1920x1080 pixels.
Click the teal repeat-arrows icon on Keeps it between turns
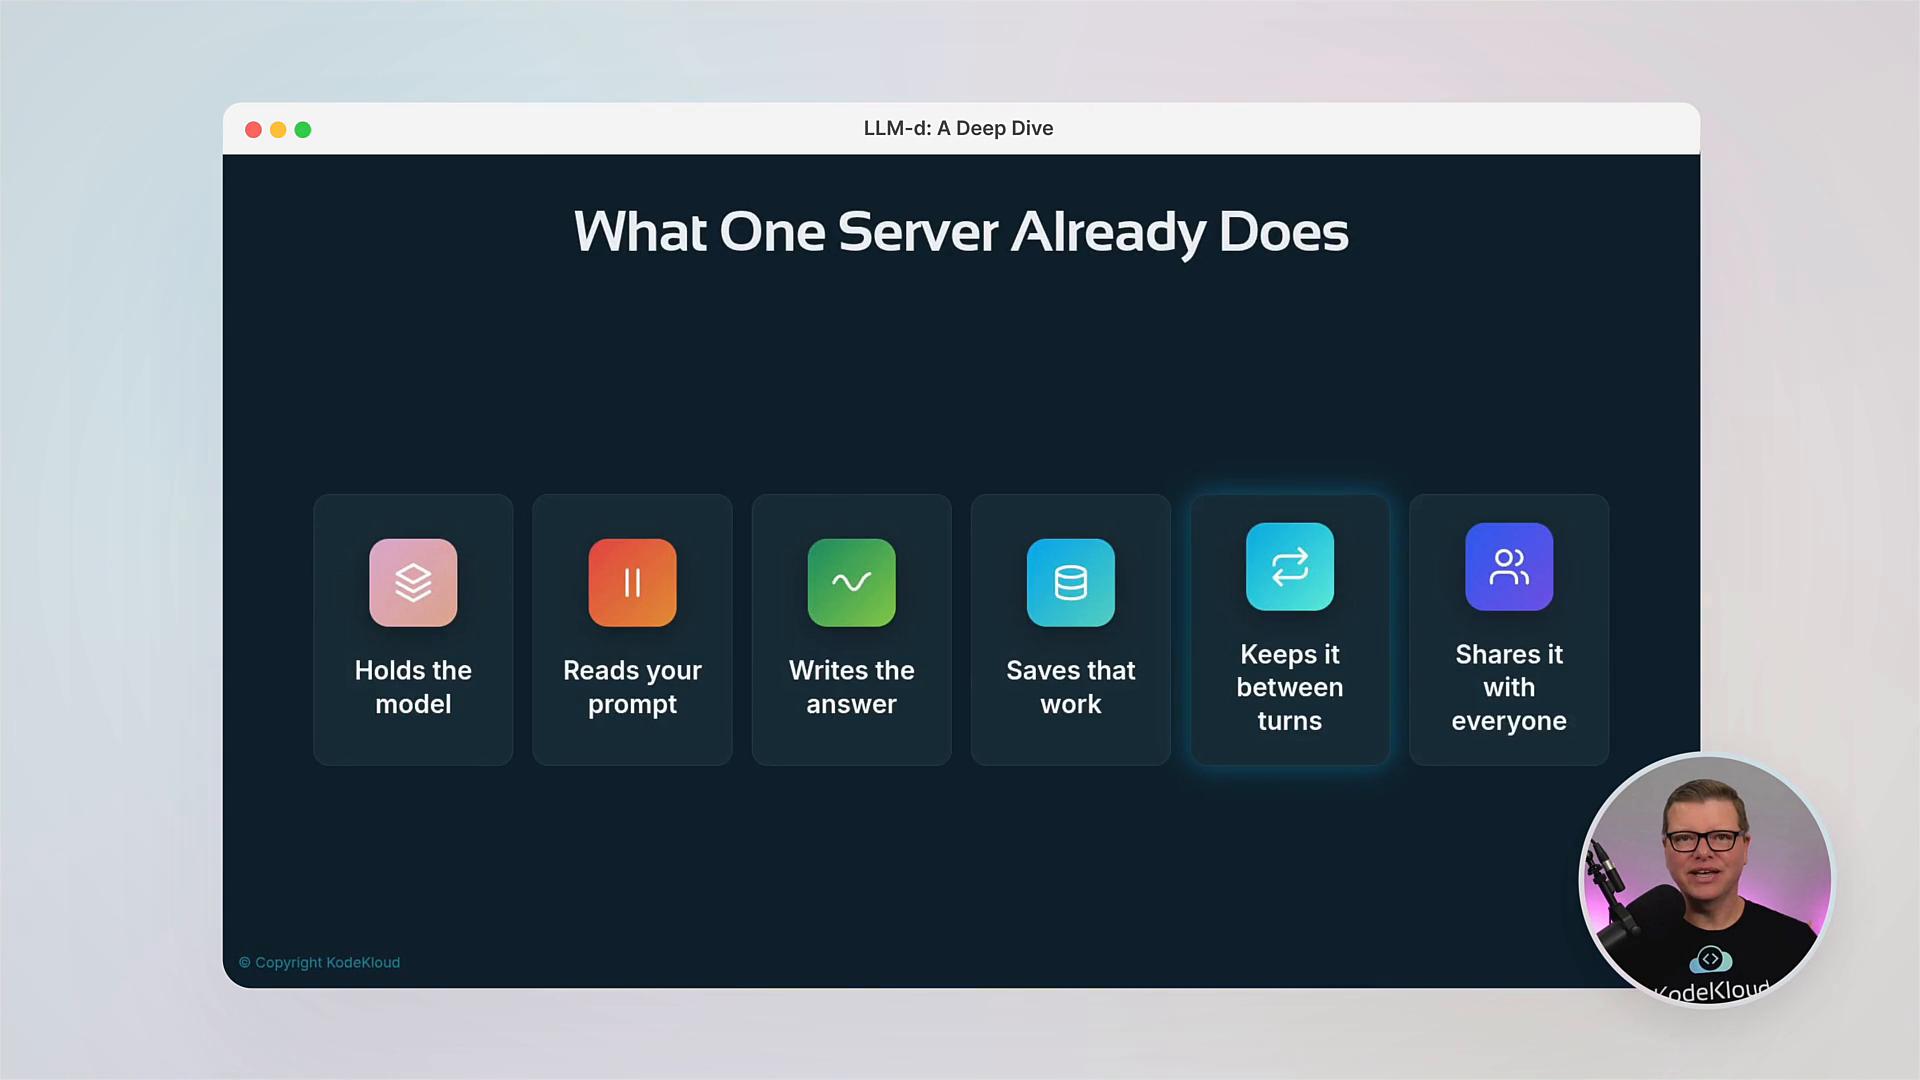click(1289, 566)
